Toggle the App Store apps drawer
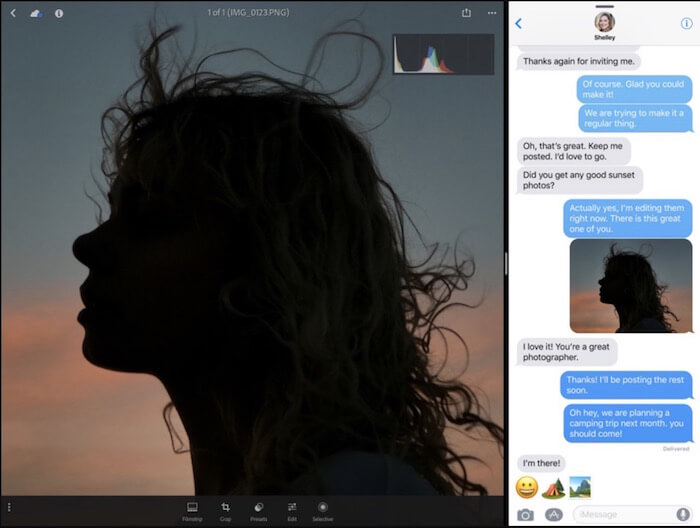The image size is (700, 528). click(x=554, y=515)
